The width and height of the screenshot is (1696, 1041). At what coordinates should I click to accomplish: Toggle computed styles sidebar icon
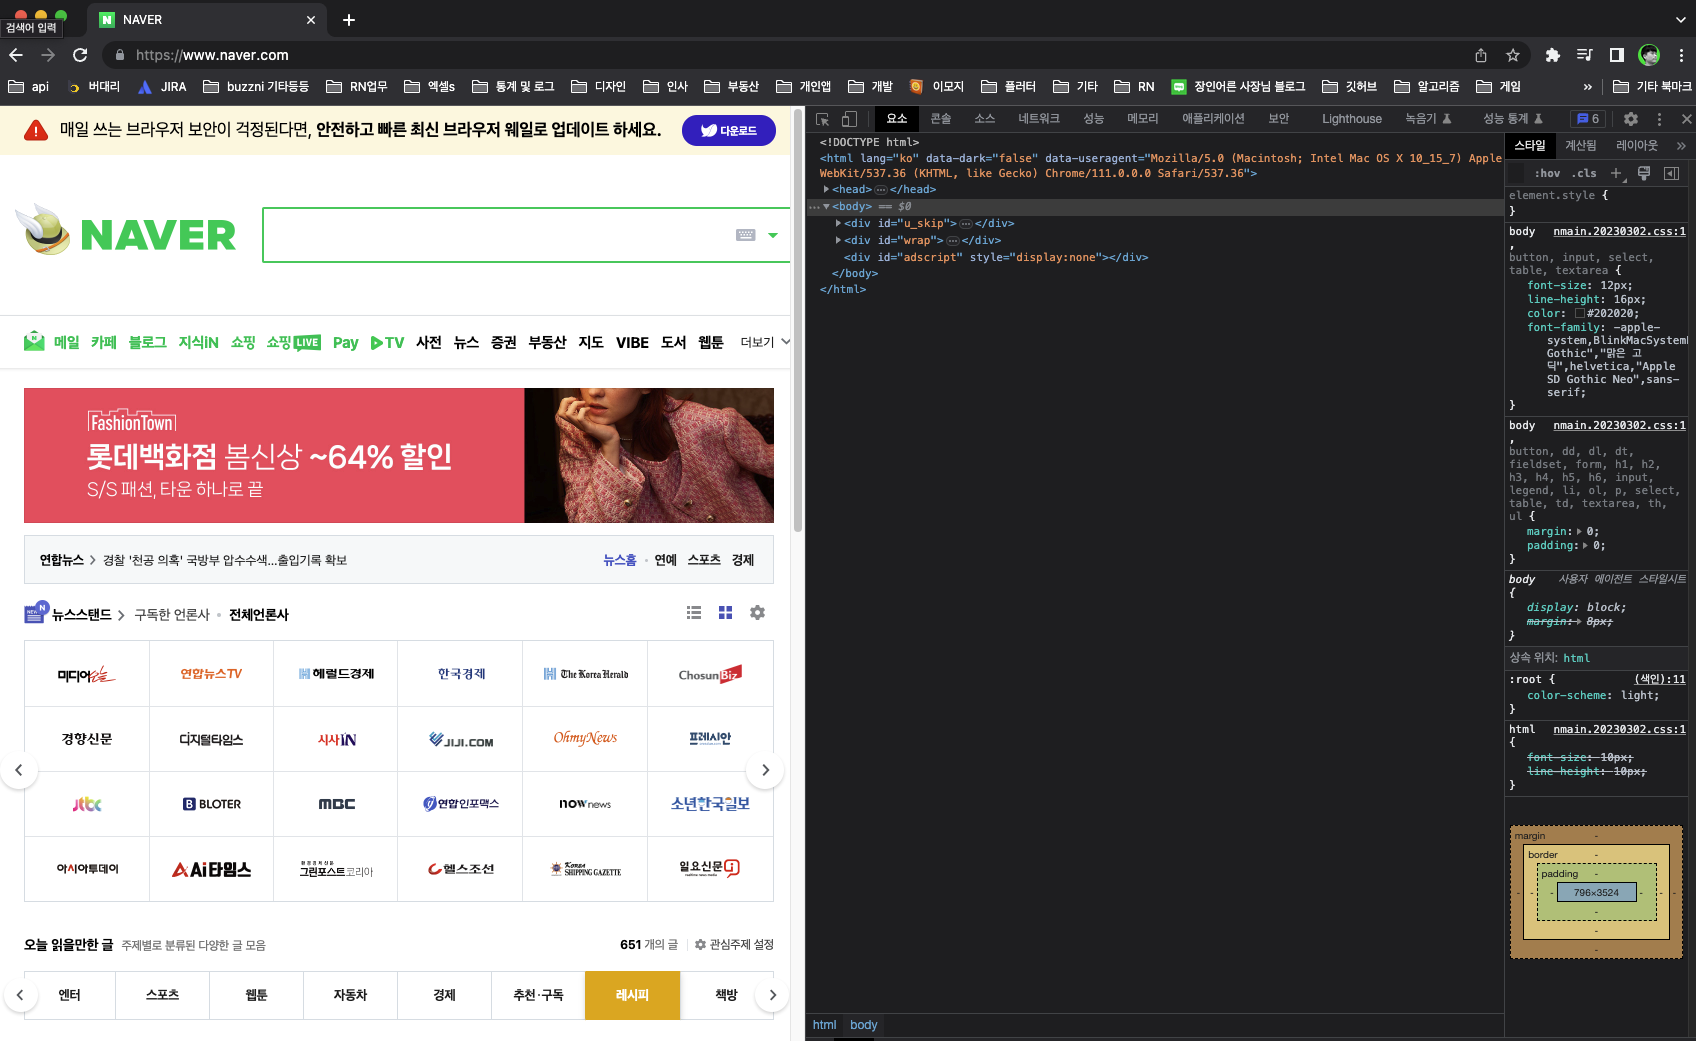(1671, 173)
